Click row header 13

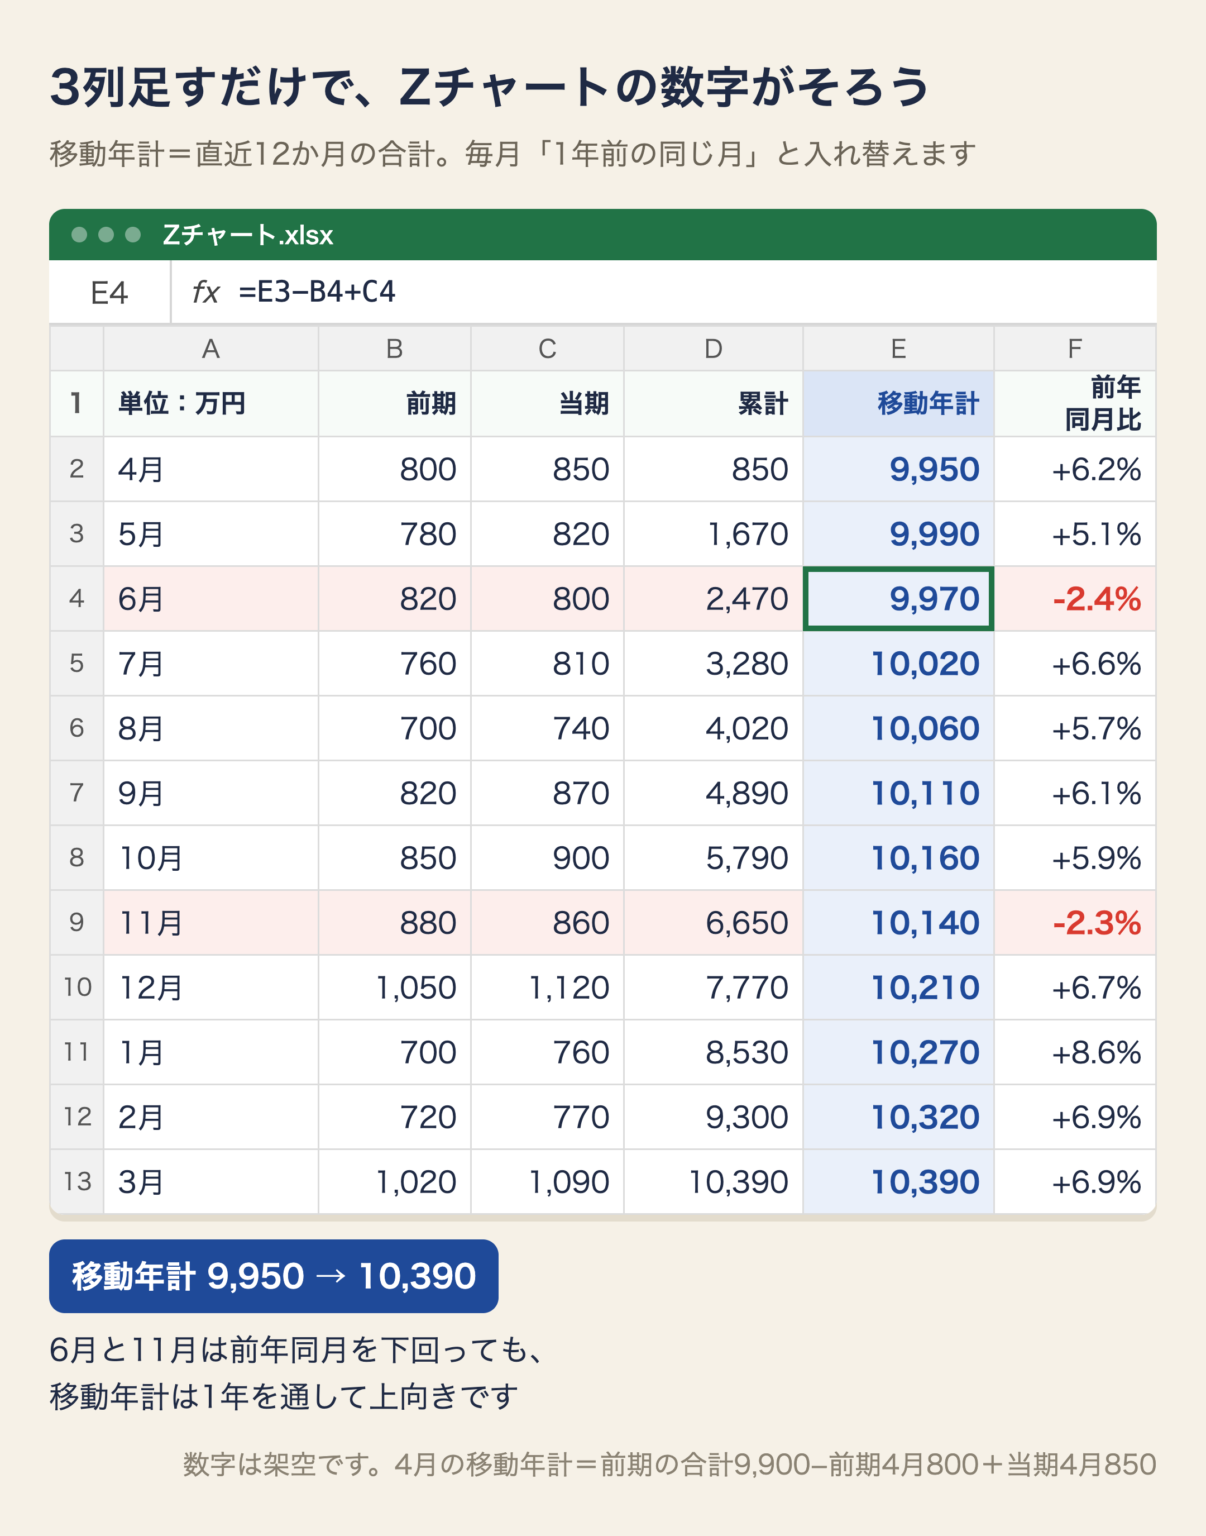[77, 1182]
